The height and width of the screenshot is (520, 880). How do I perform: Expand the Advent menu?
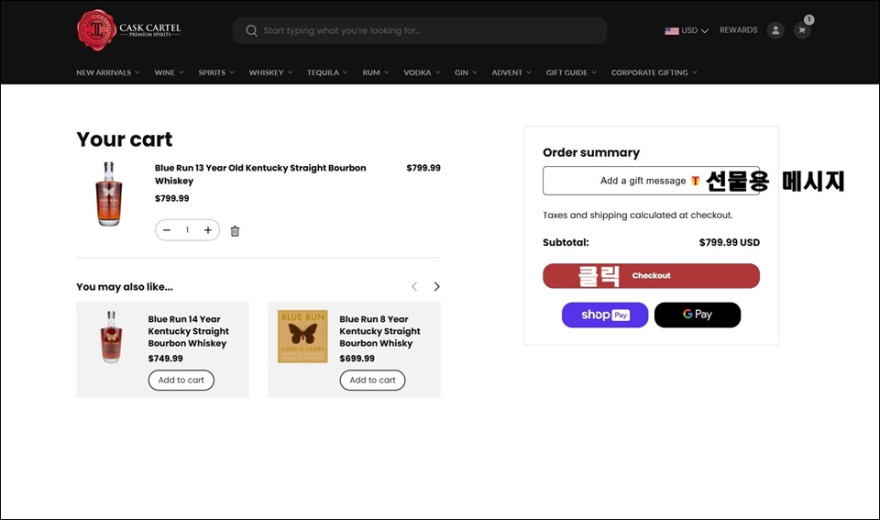coord(511,72)
